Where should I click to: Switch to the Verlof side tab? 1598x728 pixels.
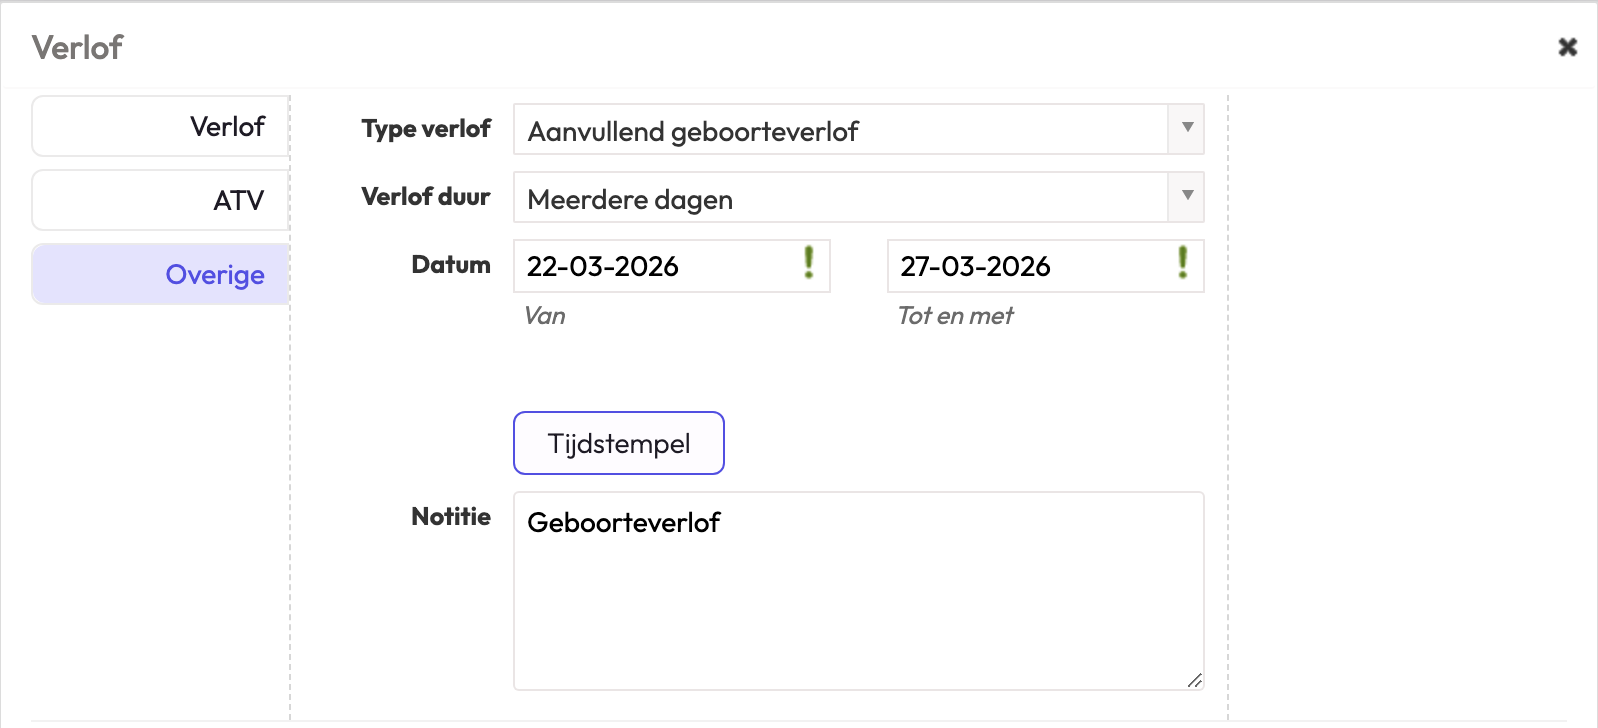(161, 127)
